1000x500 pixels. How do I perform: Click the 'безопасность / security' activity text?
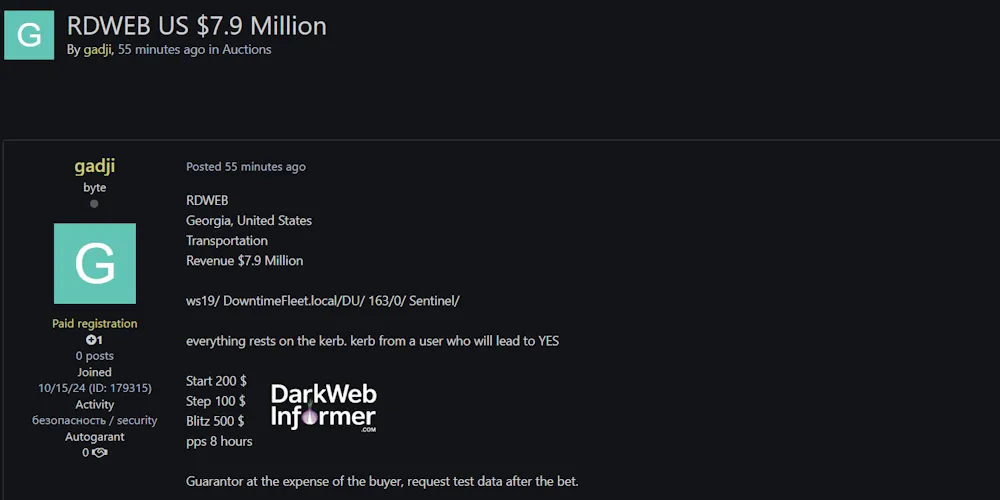(x=95, y=421)
